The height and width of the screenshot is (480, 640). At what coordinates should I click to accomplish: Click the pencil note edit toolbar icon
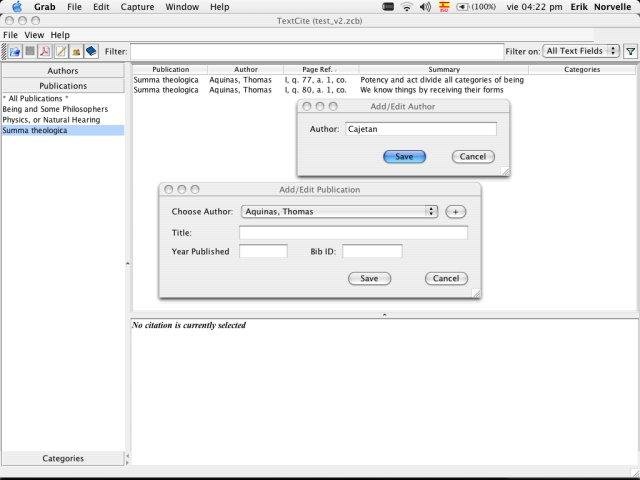coord(60,51)
